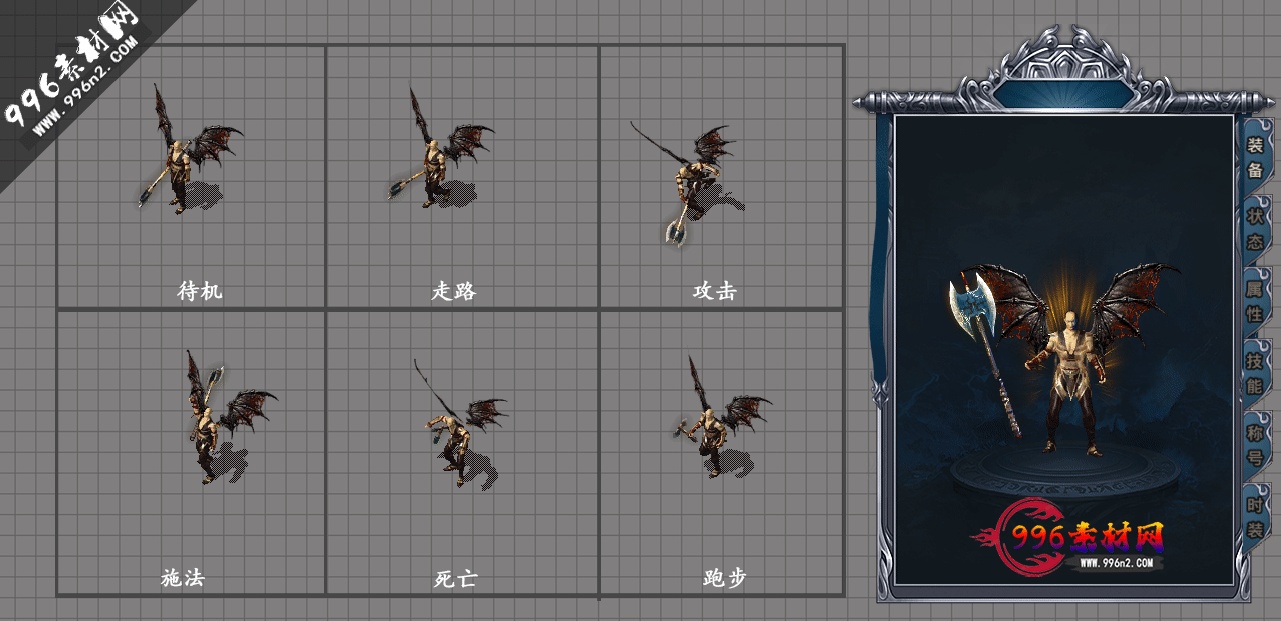Click the 跑步 label text
1281x621 pixels.
[724, 578]
